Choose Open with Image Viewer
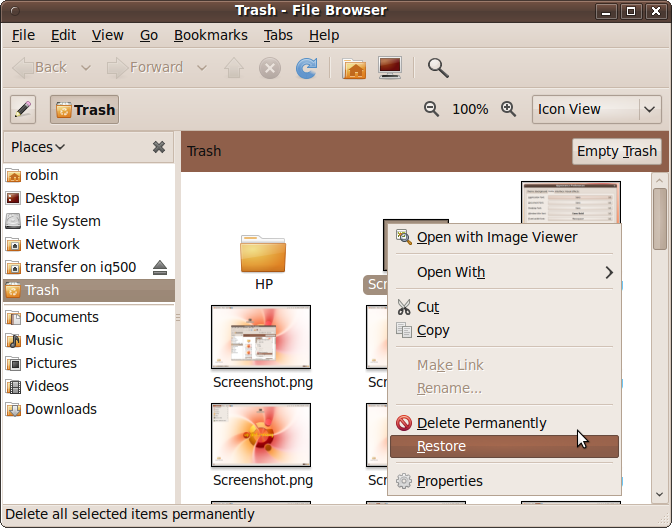The height and width of the screenshot is (528, 672). [504, 237]
